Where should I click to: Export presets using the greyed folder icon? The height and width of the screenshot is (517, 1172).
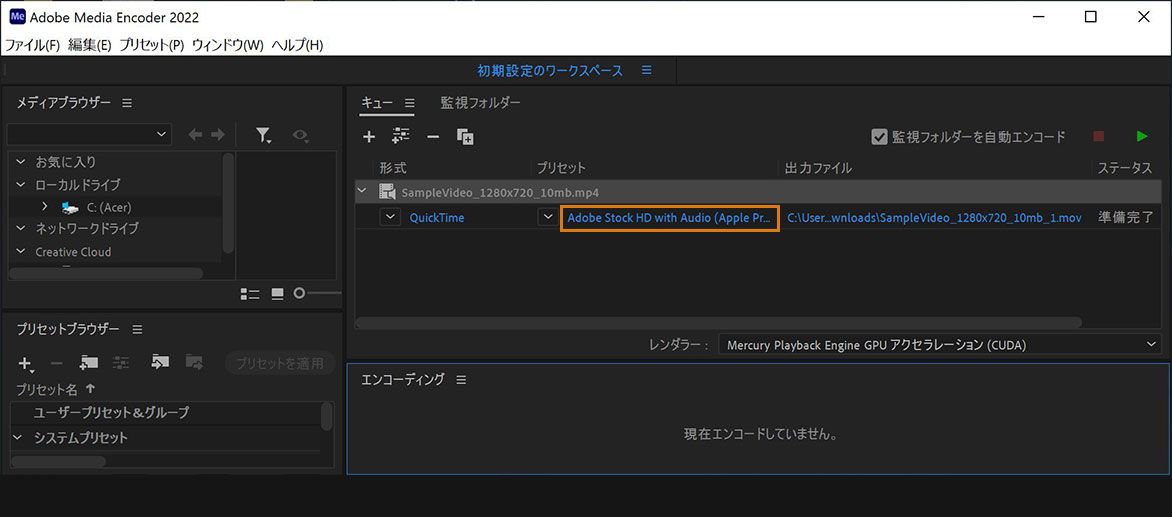[x=194, y=362]
